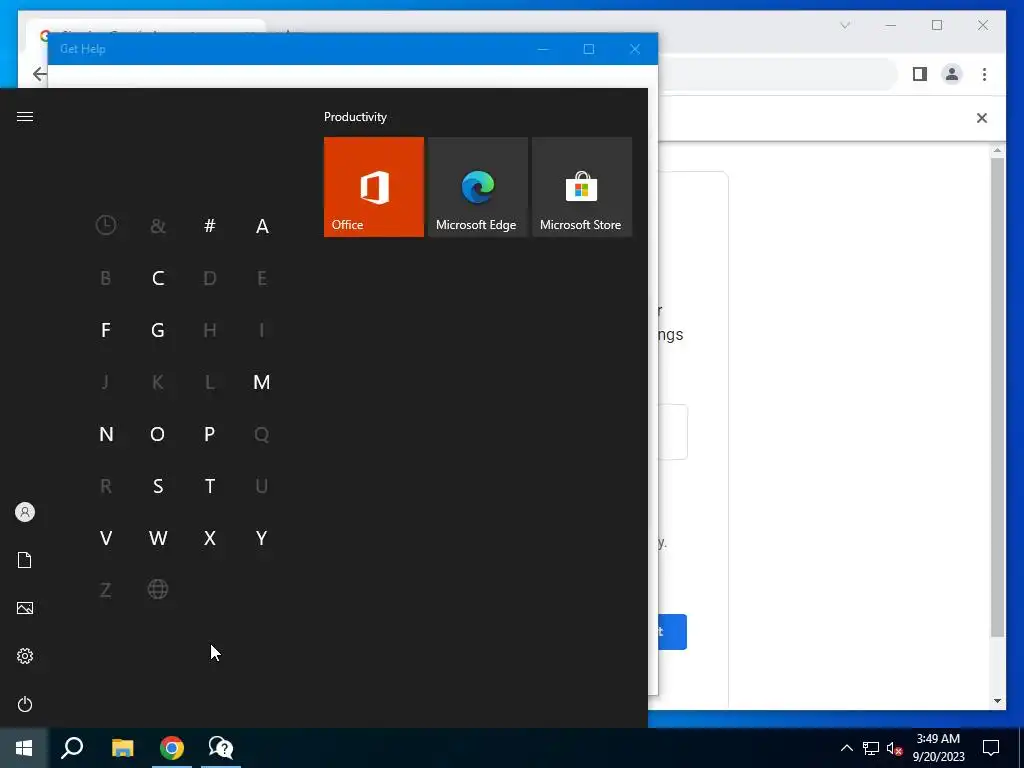Screen dimensions: 1024x768
Task: Jump to letter A apps
Action: pyautogui.click(x=262, y=225)
